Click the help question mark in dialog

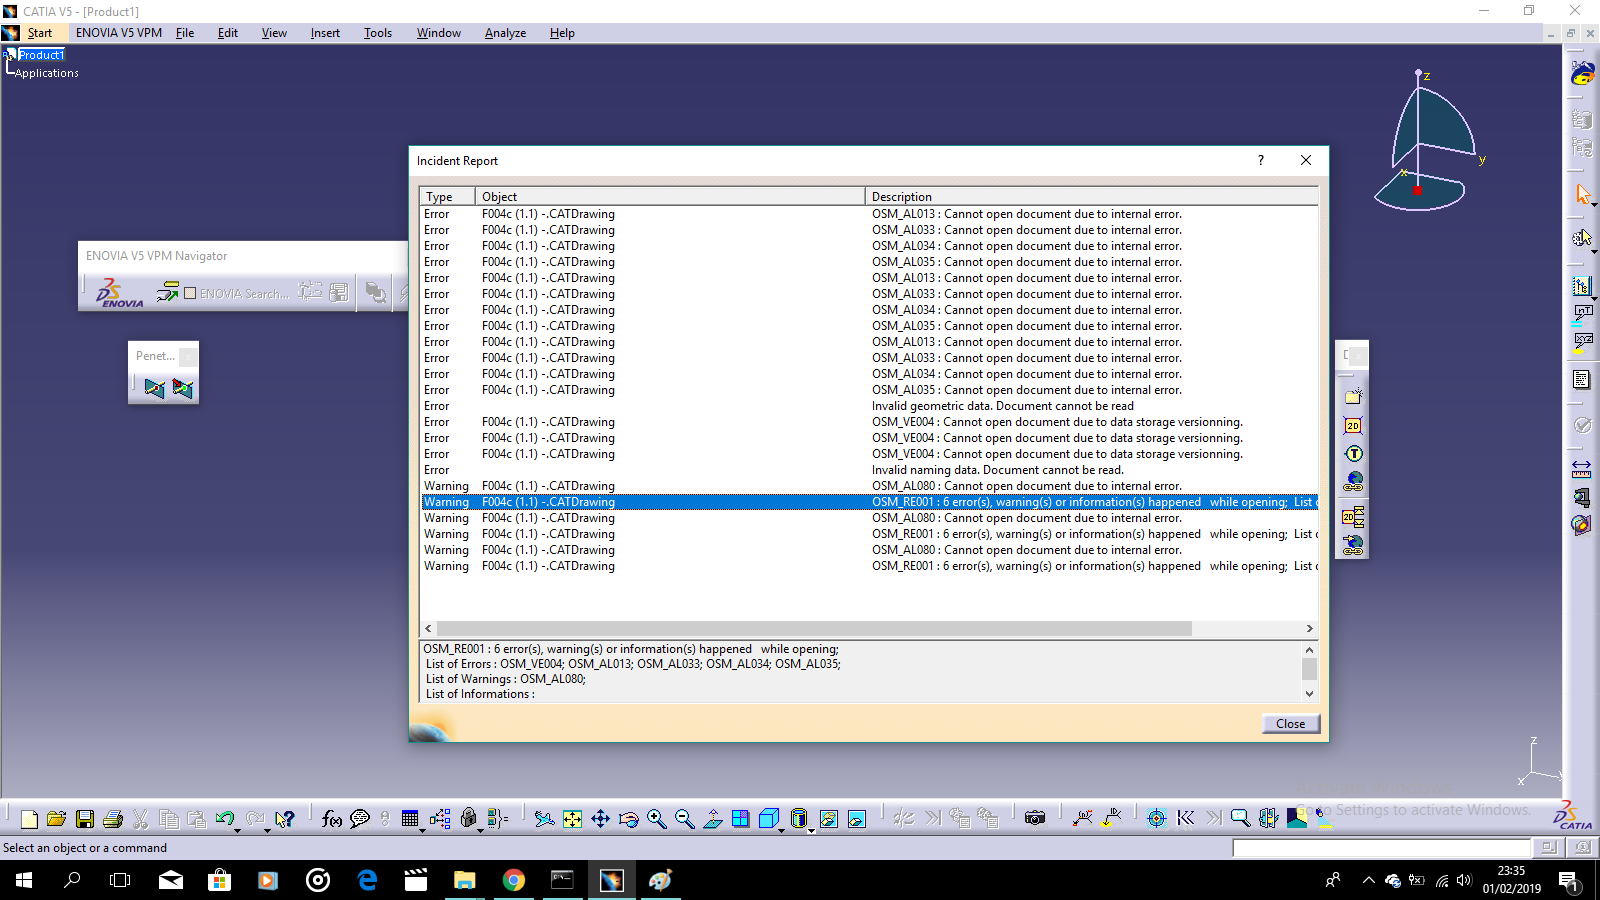point(1261,160)
